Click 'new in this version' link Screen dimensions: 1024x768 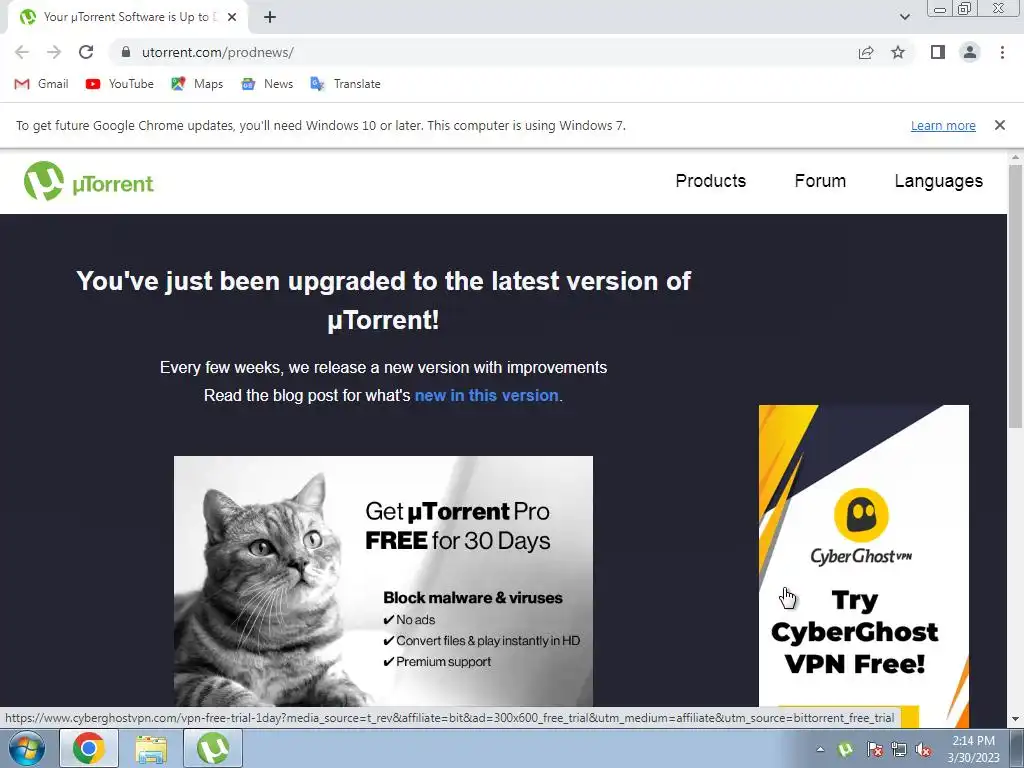tap(487, 396)
